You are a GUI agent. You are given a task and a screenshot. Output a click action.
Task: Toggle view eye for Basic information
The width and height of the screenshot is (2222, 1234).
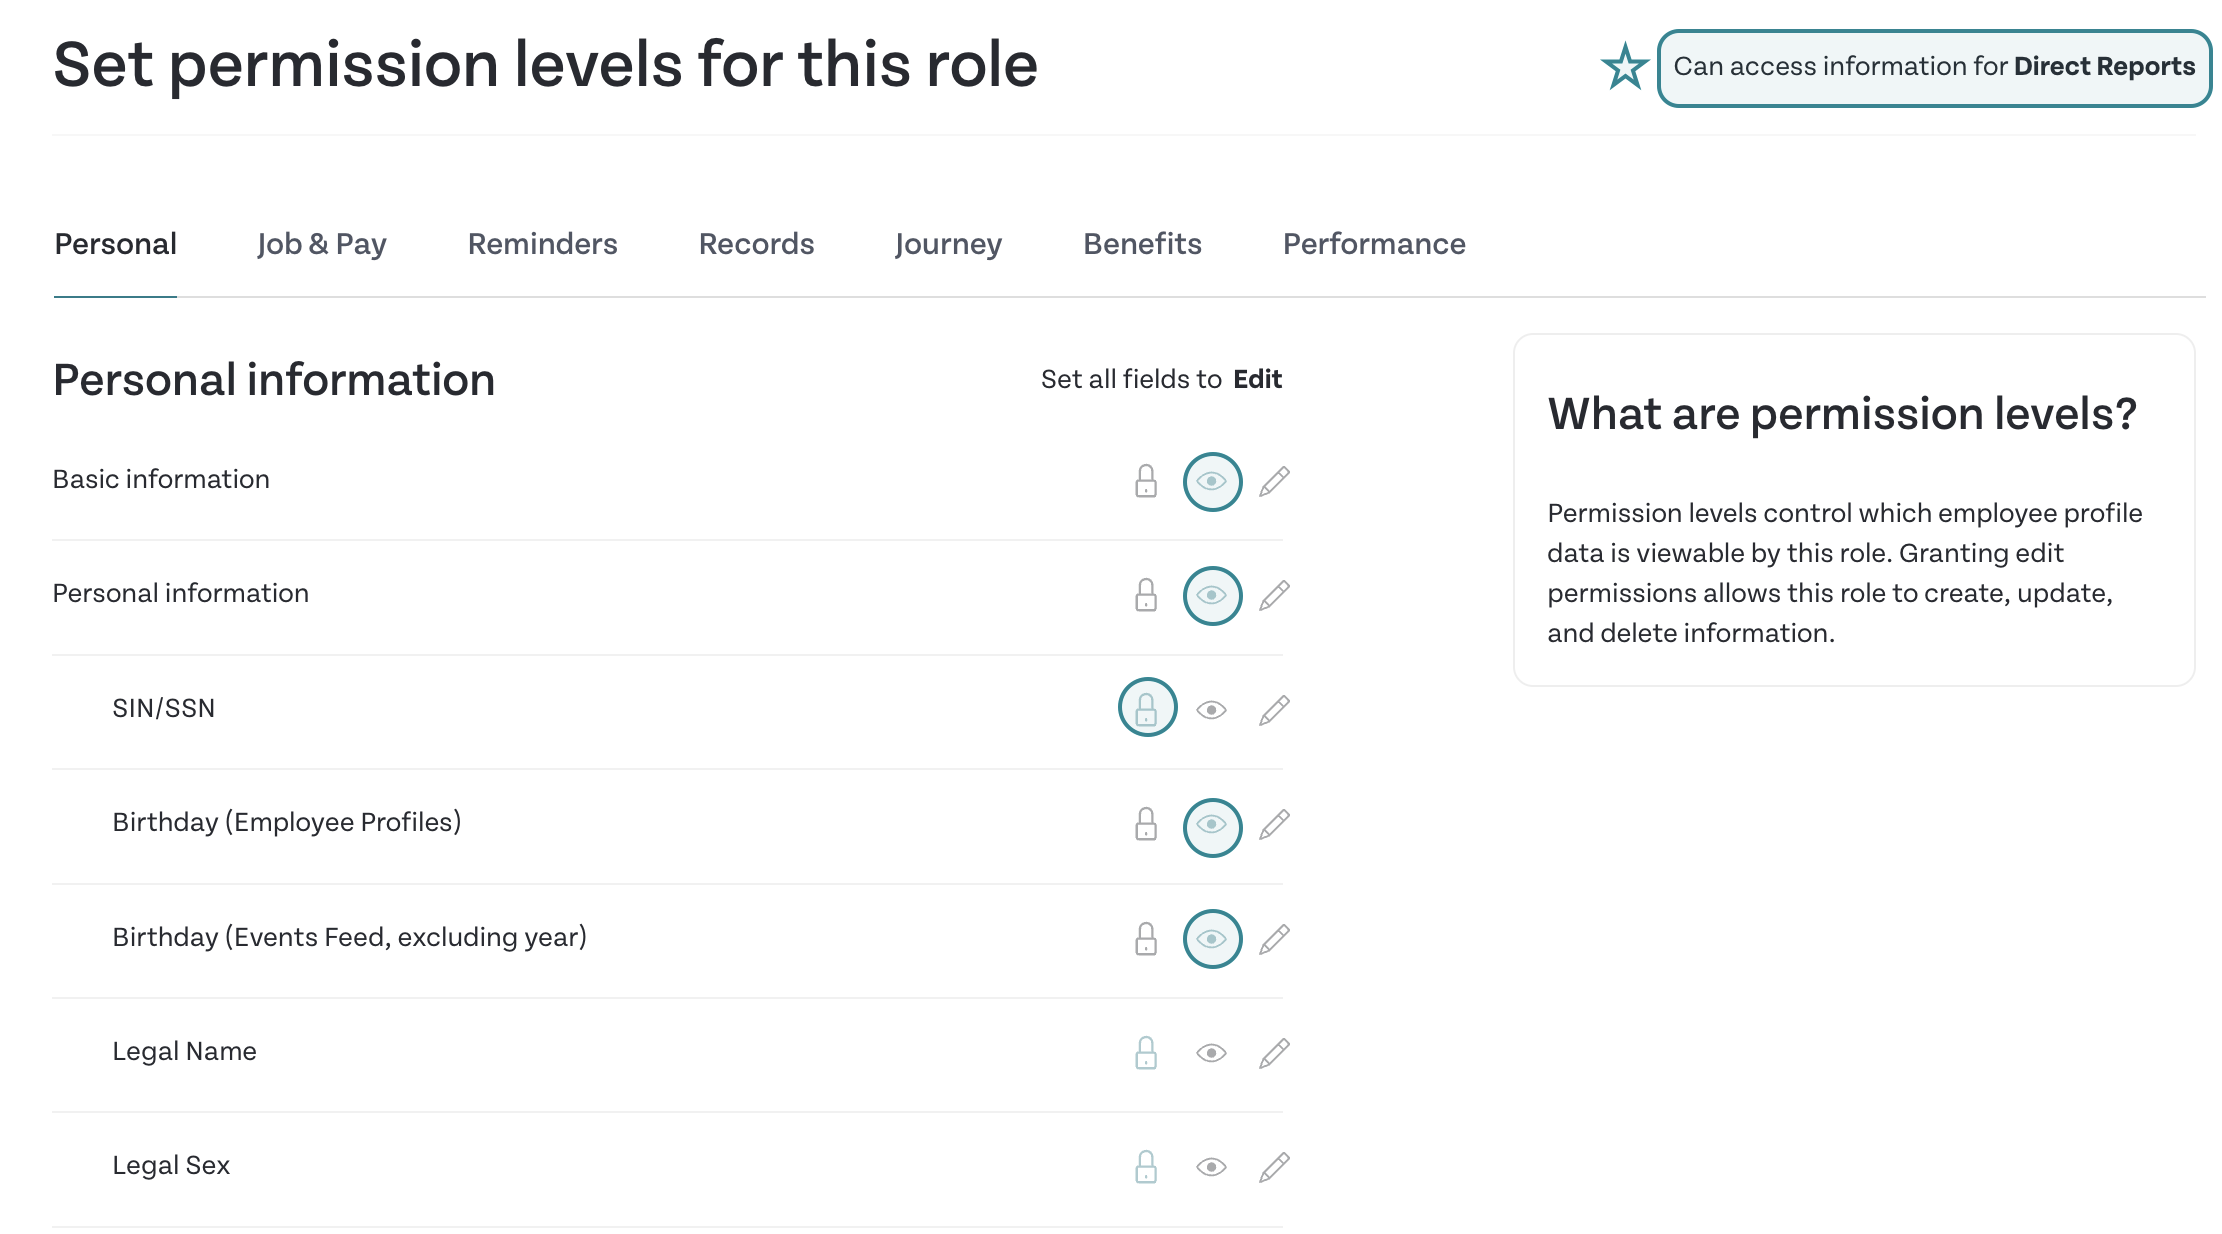pos(1212,481)
